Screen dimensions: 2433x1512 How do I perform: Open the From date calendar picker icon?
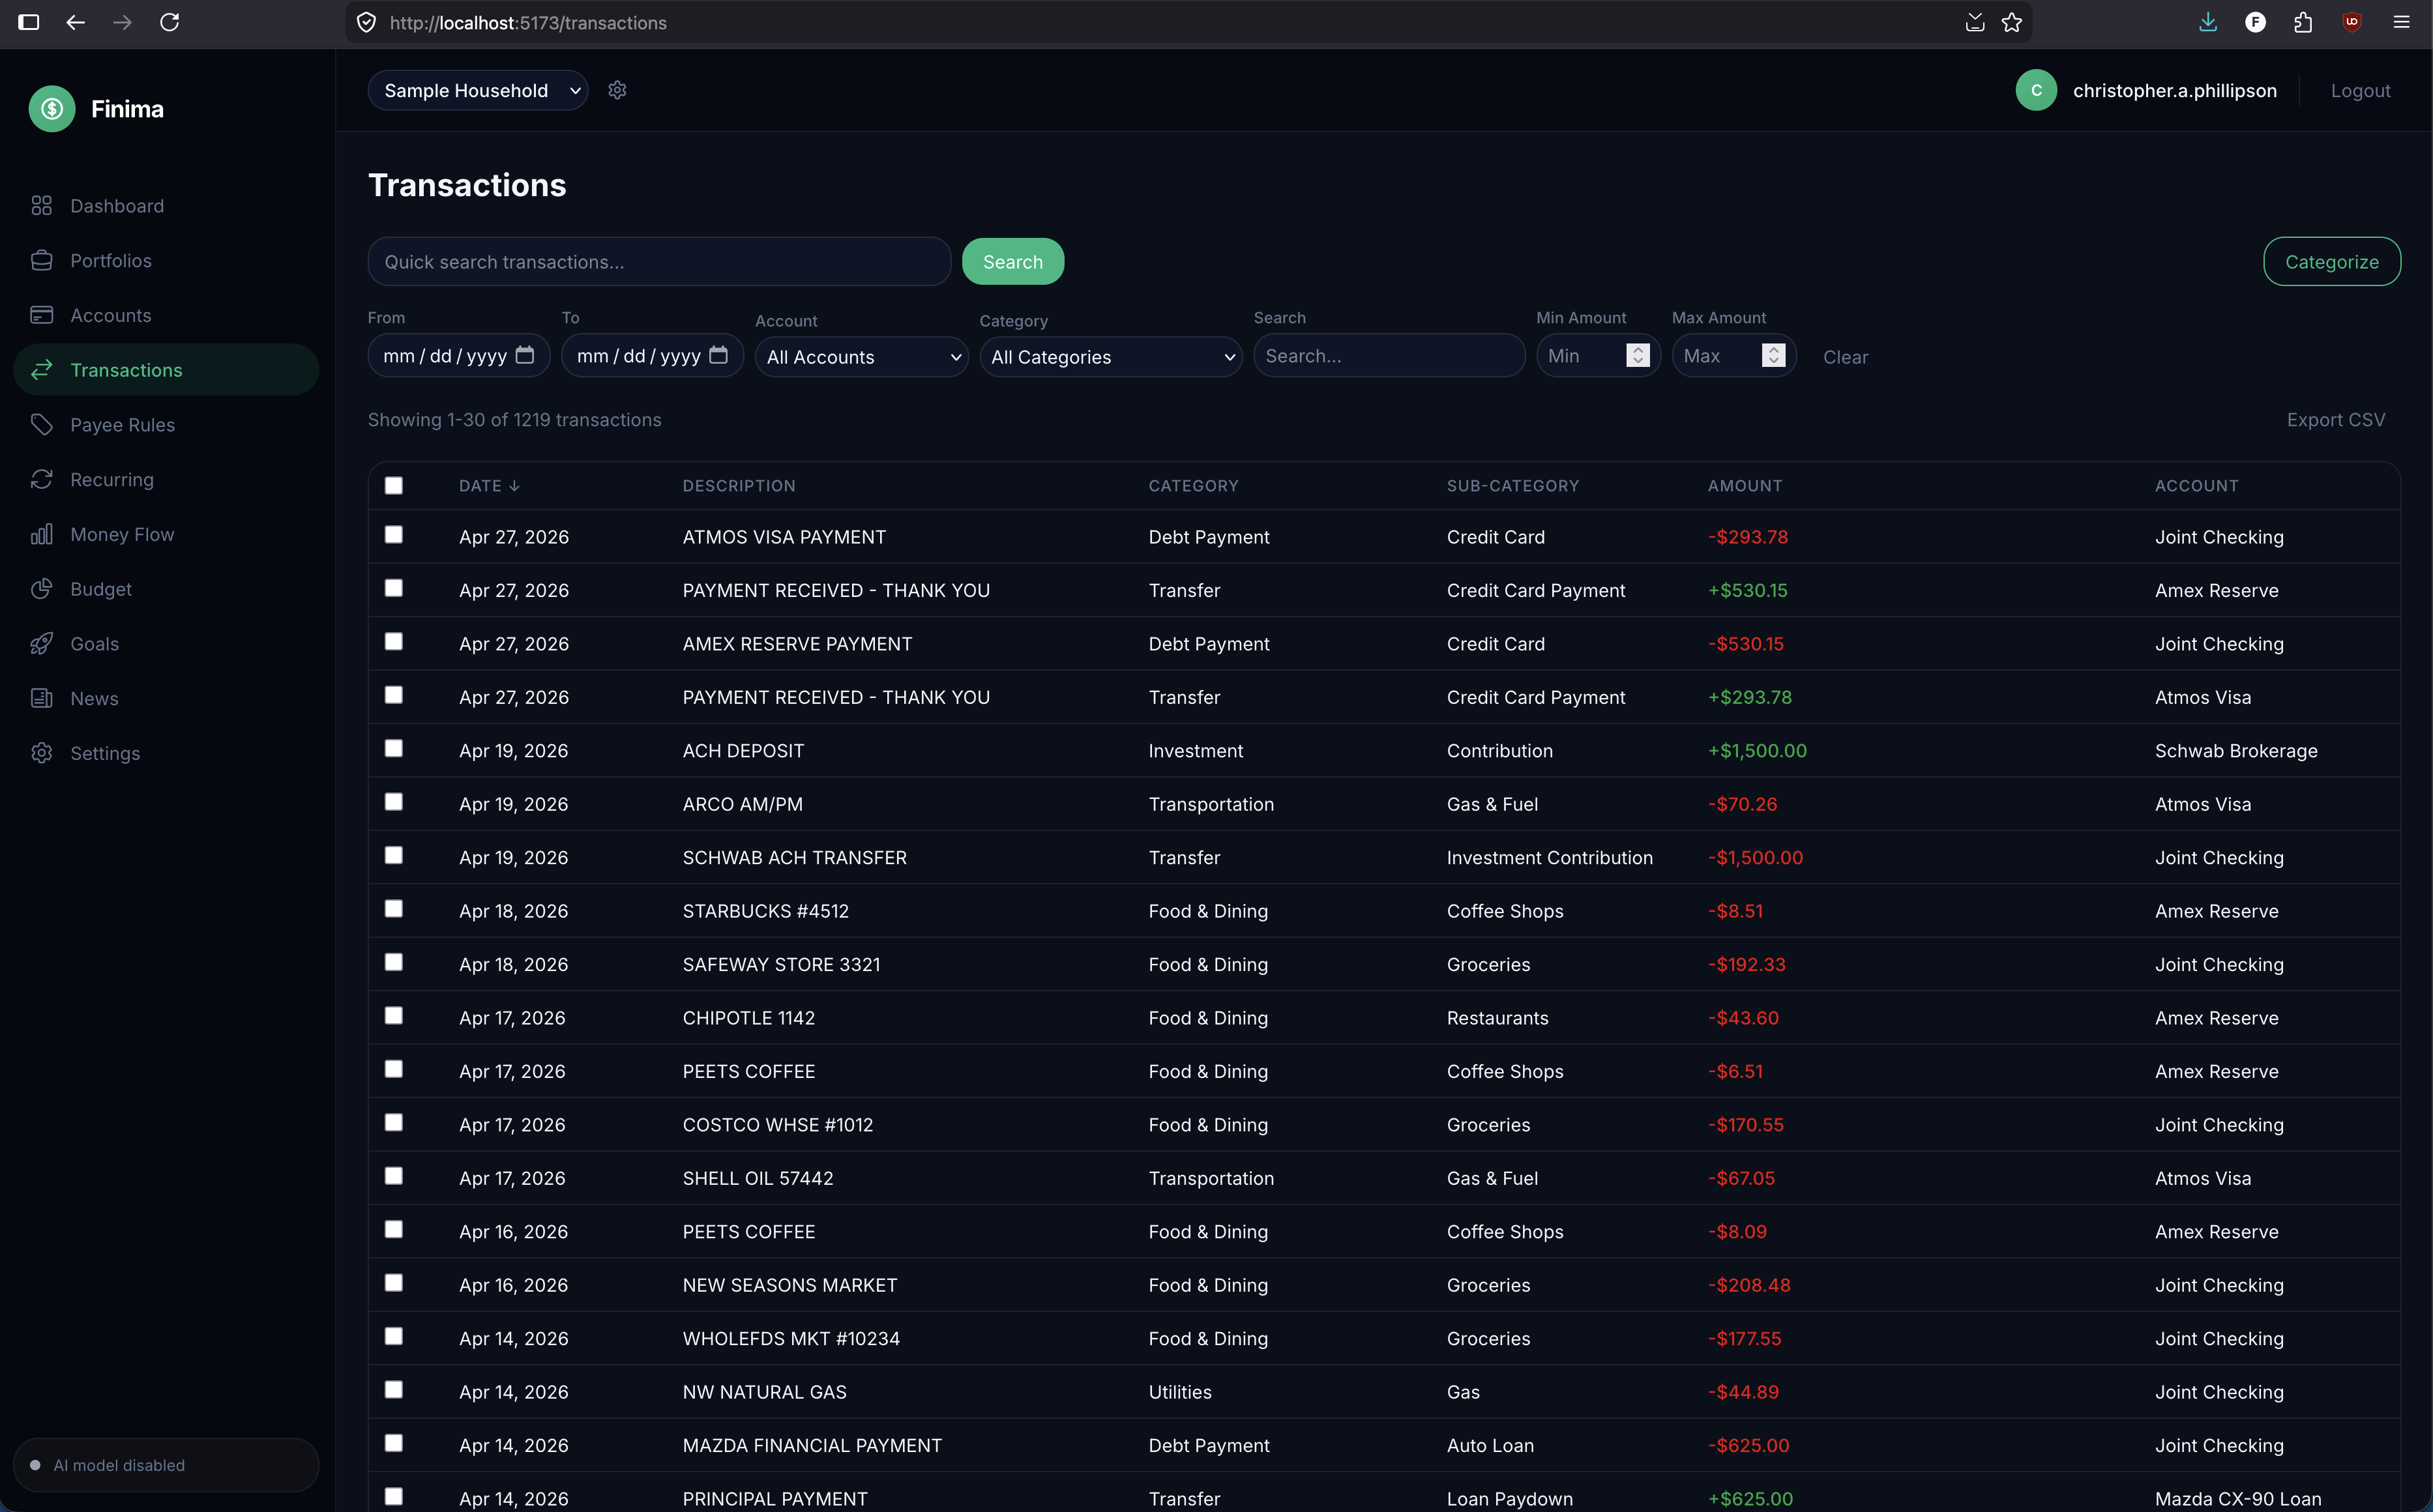click(x=525, y=355)
